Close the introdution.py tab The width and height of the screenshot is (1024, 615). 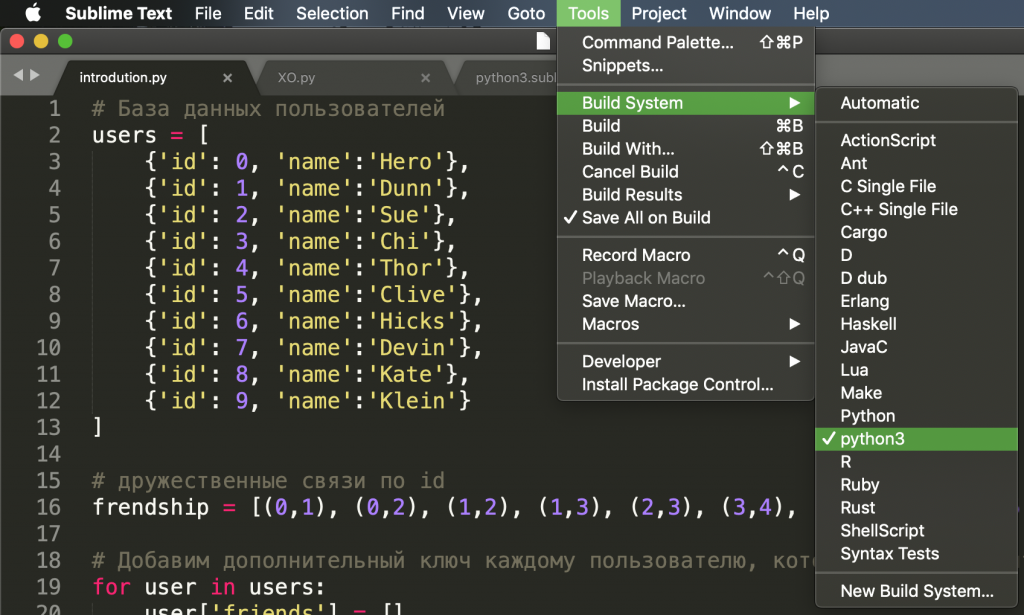pos(228,77)
